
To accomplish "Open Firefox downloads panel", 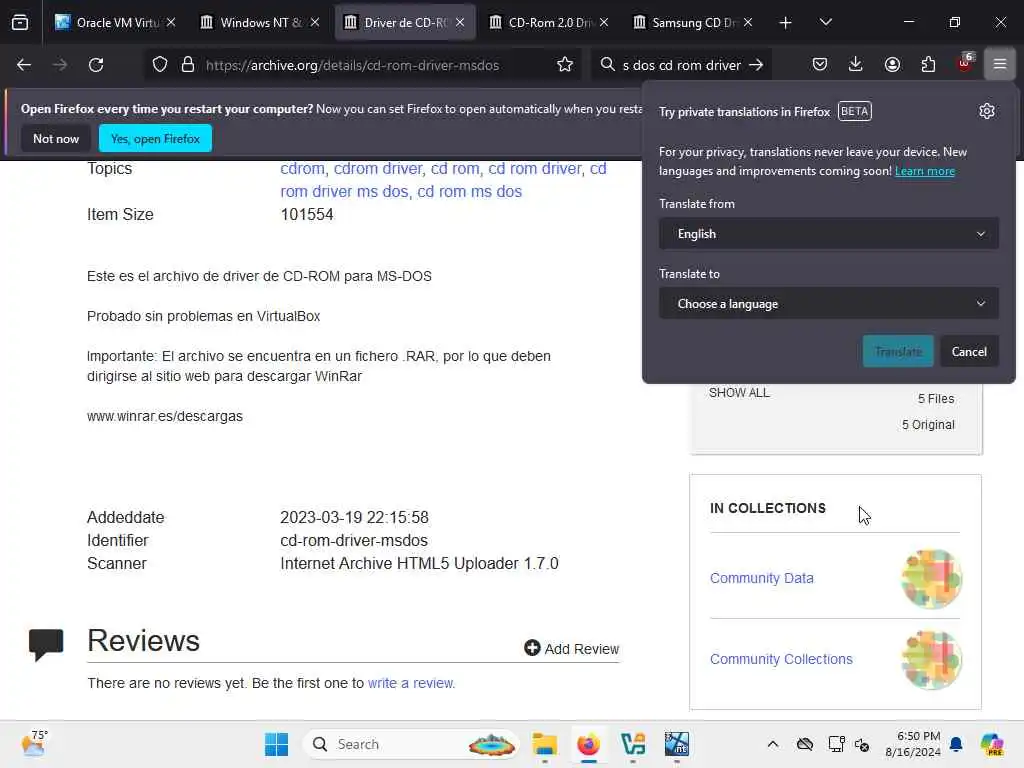I will pyautogui.click(x=856, y=64).
